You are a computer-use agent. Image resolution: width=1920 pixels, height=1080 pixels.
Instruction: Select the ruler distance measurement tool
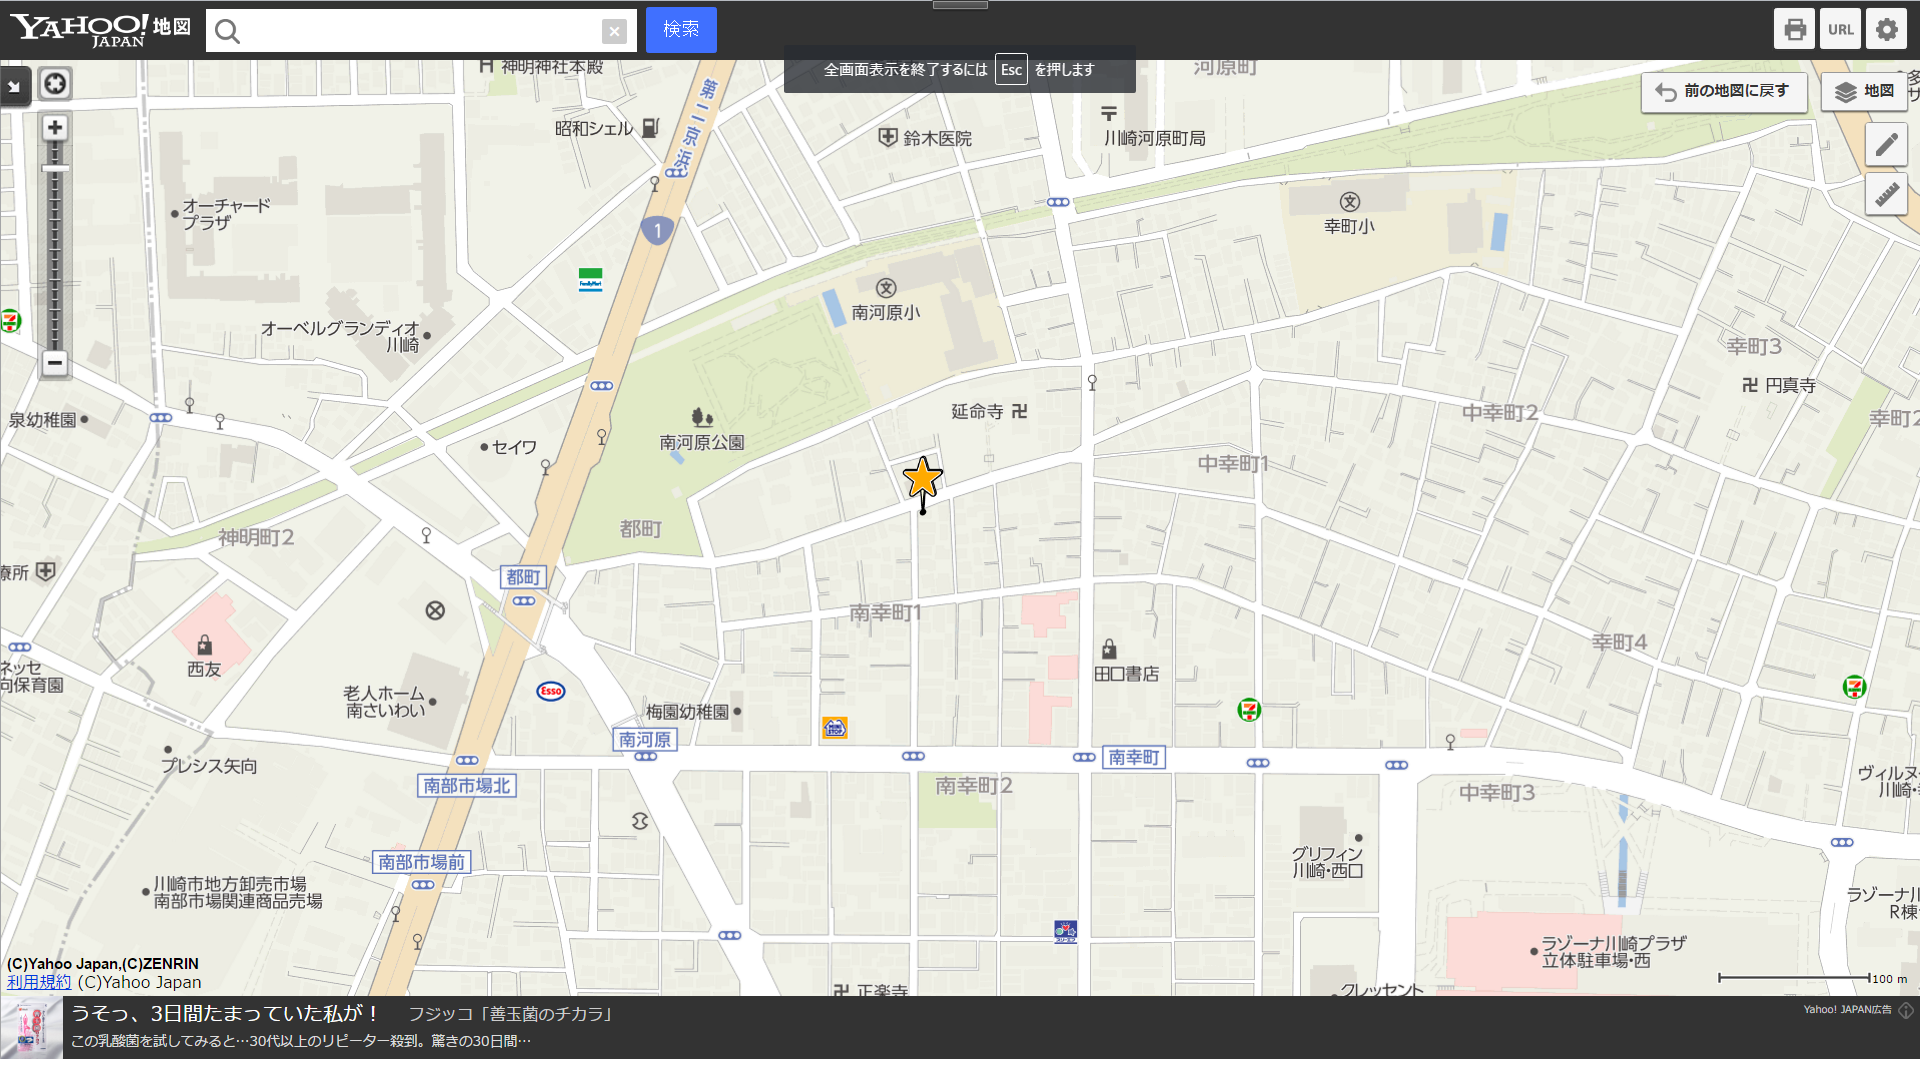(1886, 194)
